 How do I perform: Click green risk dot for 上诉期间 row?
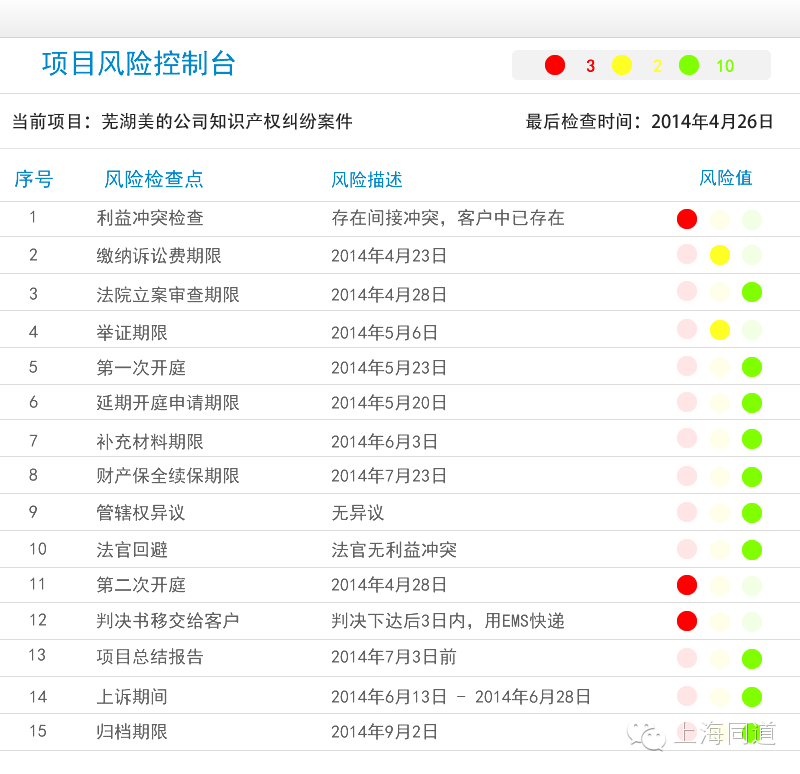(752, 696)
